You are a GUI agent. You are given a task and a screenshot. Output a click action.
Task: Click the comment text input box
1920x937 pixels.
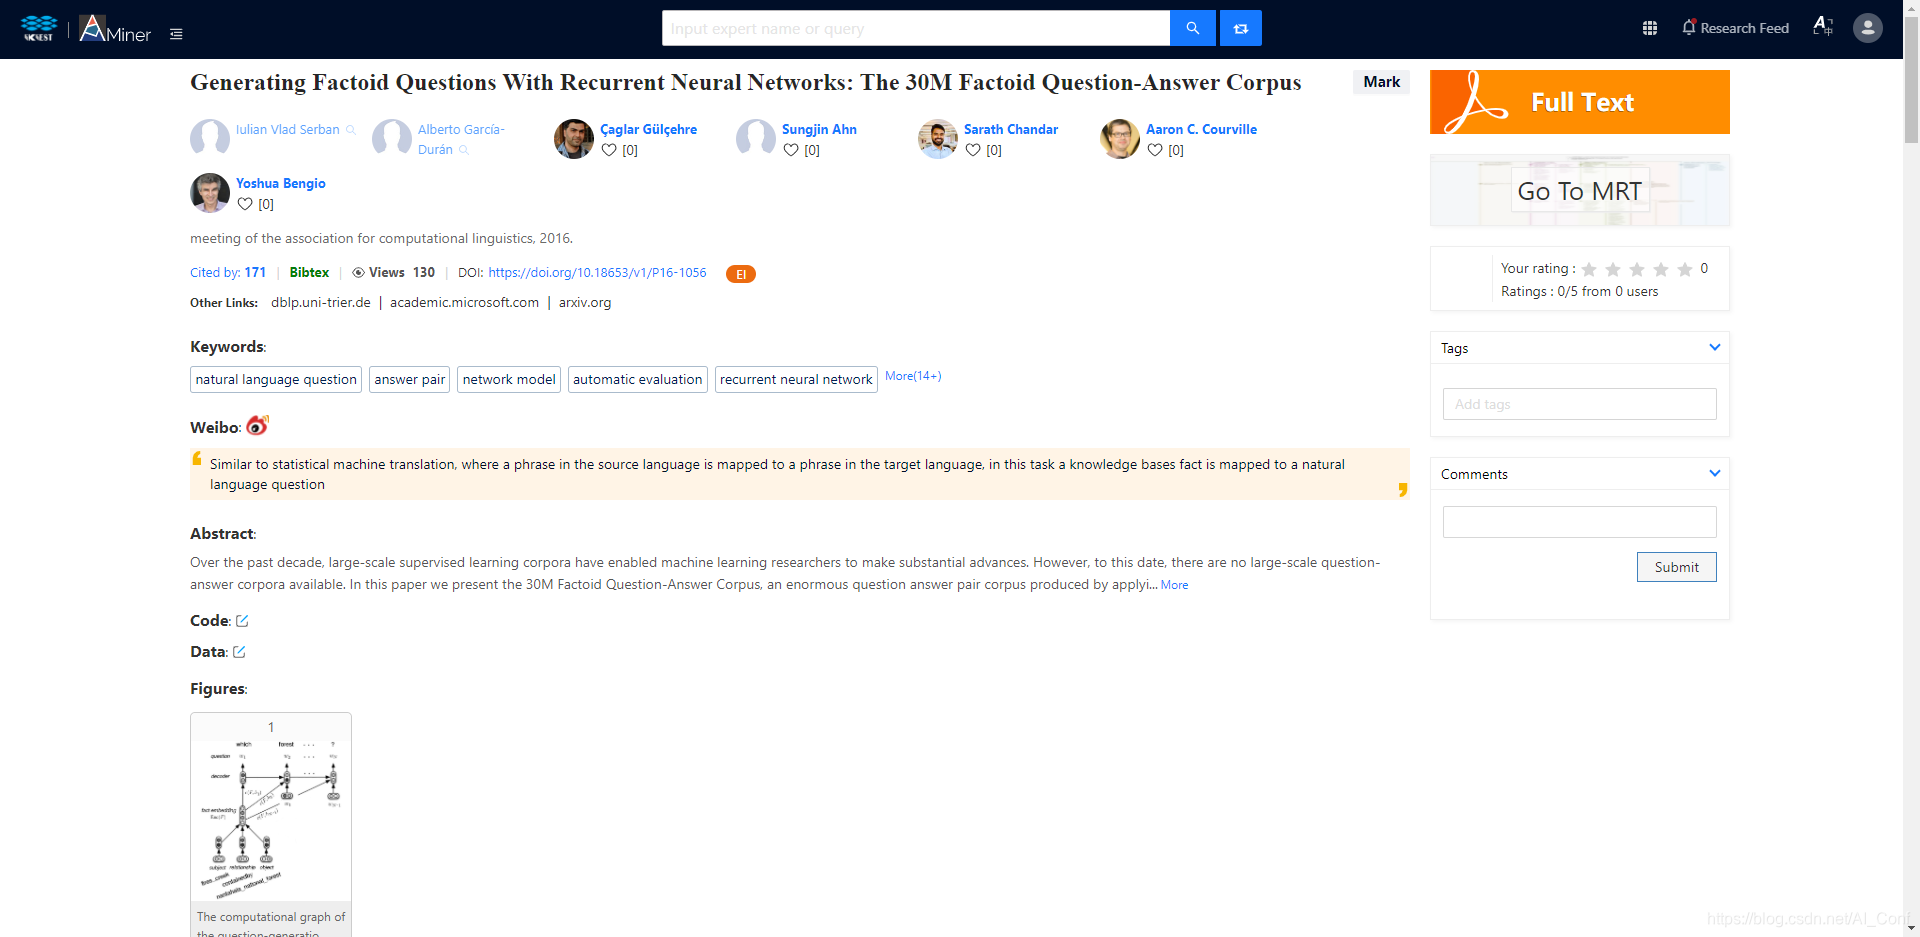pos(1580,522)
